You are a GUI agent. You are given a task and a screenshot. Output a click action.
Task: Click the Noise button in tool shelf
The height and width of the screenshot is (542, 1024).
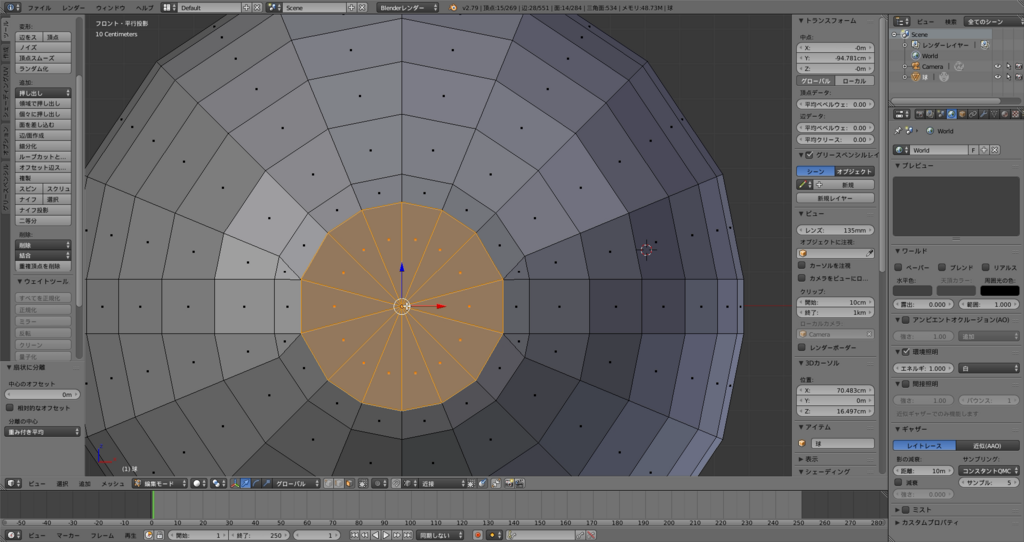coord(43,48)
